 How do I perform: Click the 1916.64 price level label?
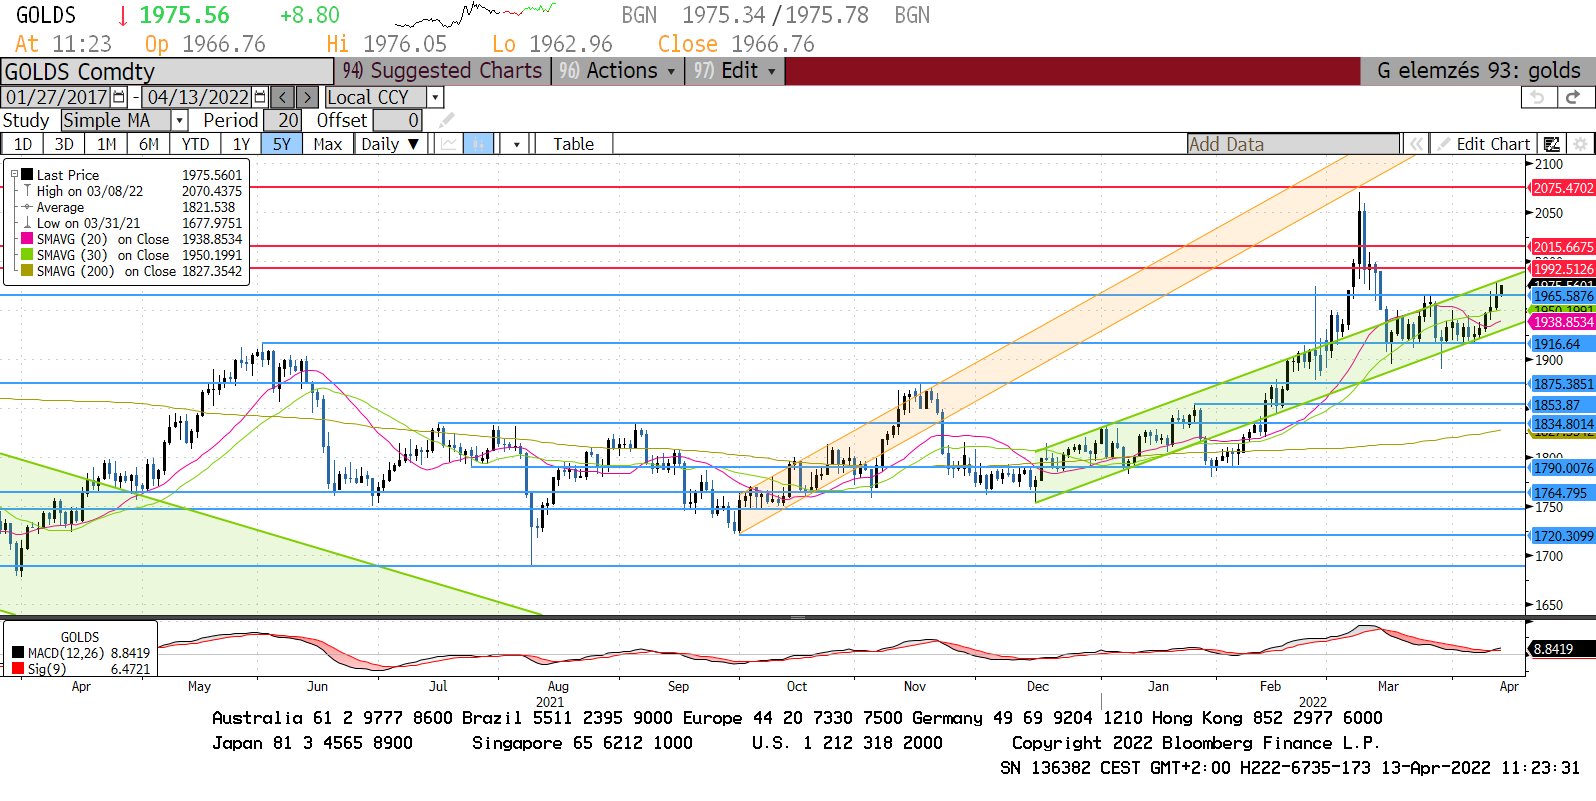pyautogui.click(x=1563, y=344)
